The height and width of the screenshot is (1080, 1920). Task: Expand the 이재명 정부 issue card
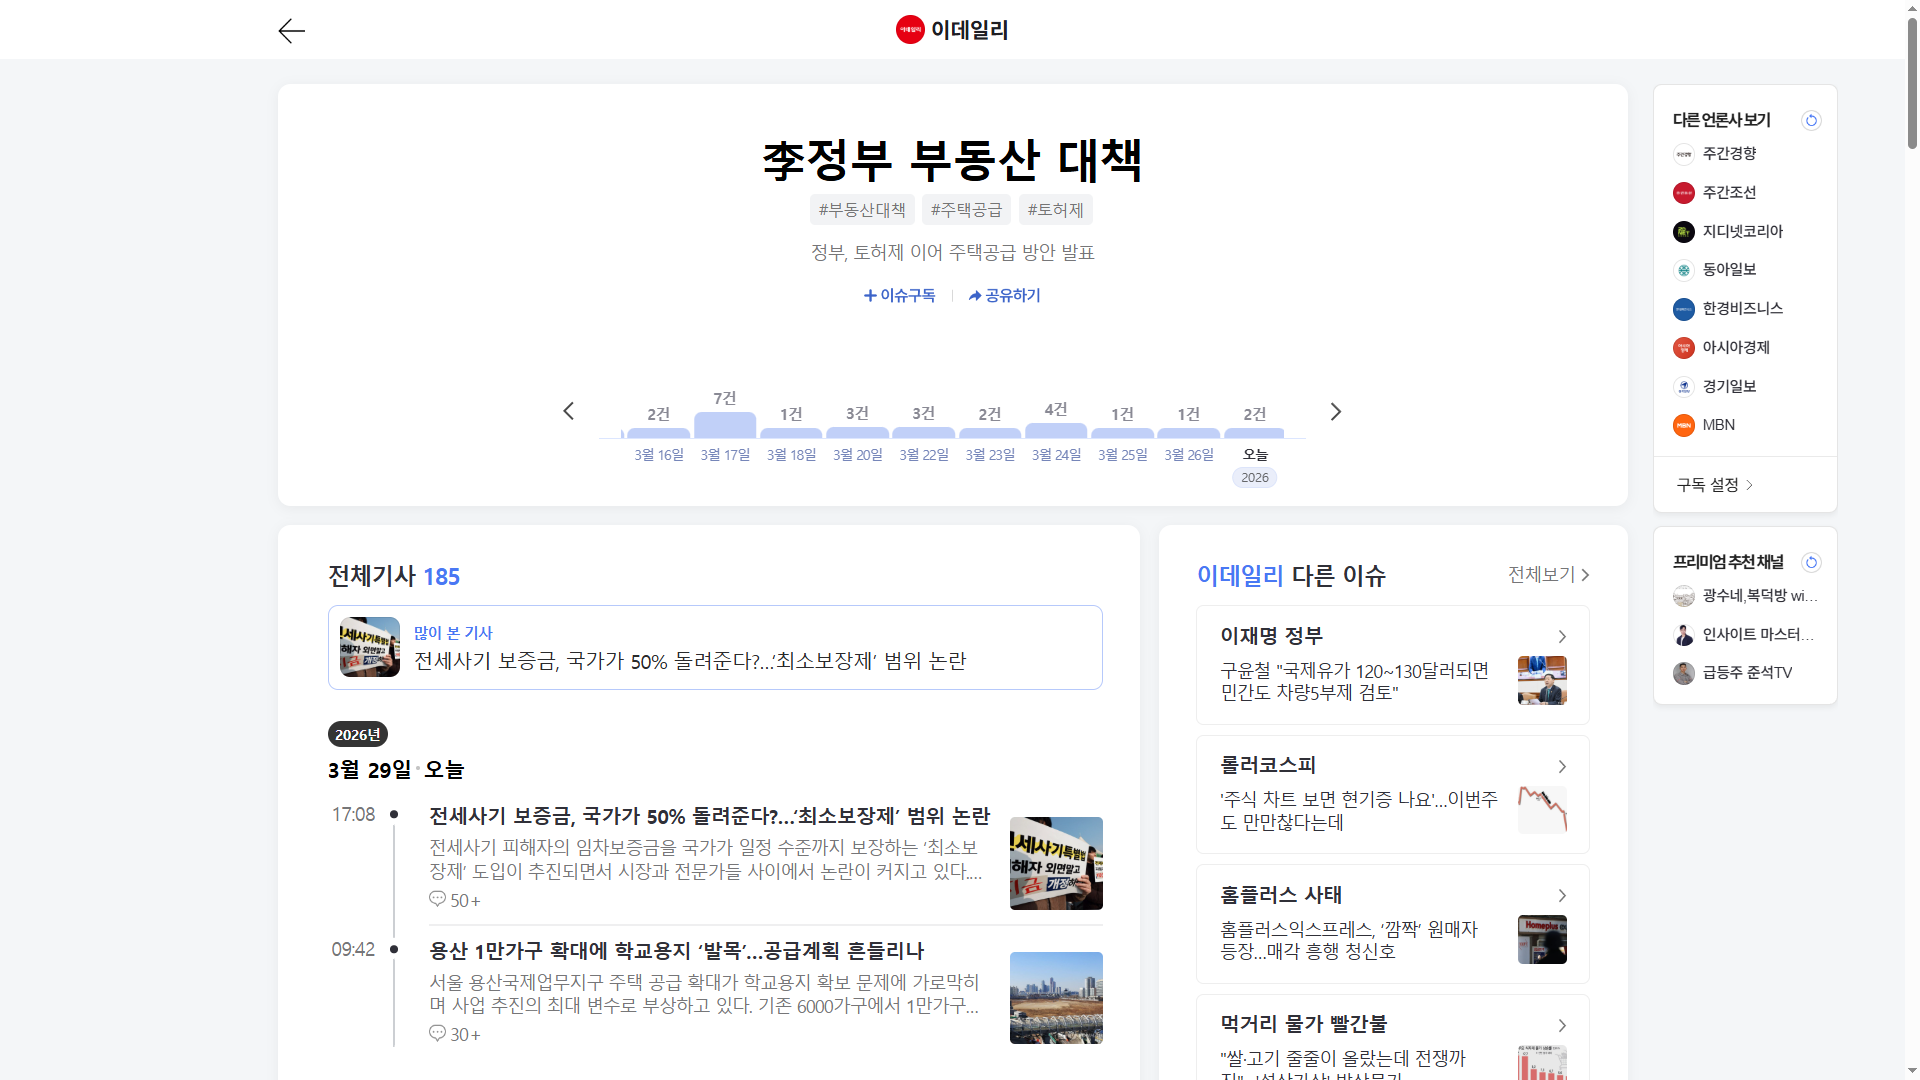[1562, 636]
